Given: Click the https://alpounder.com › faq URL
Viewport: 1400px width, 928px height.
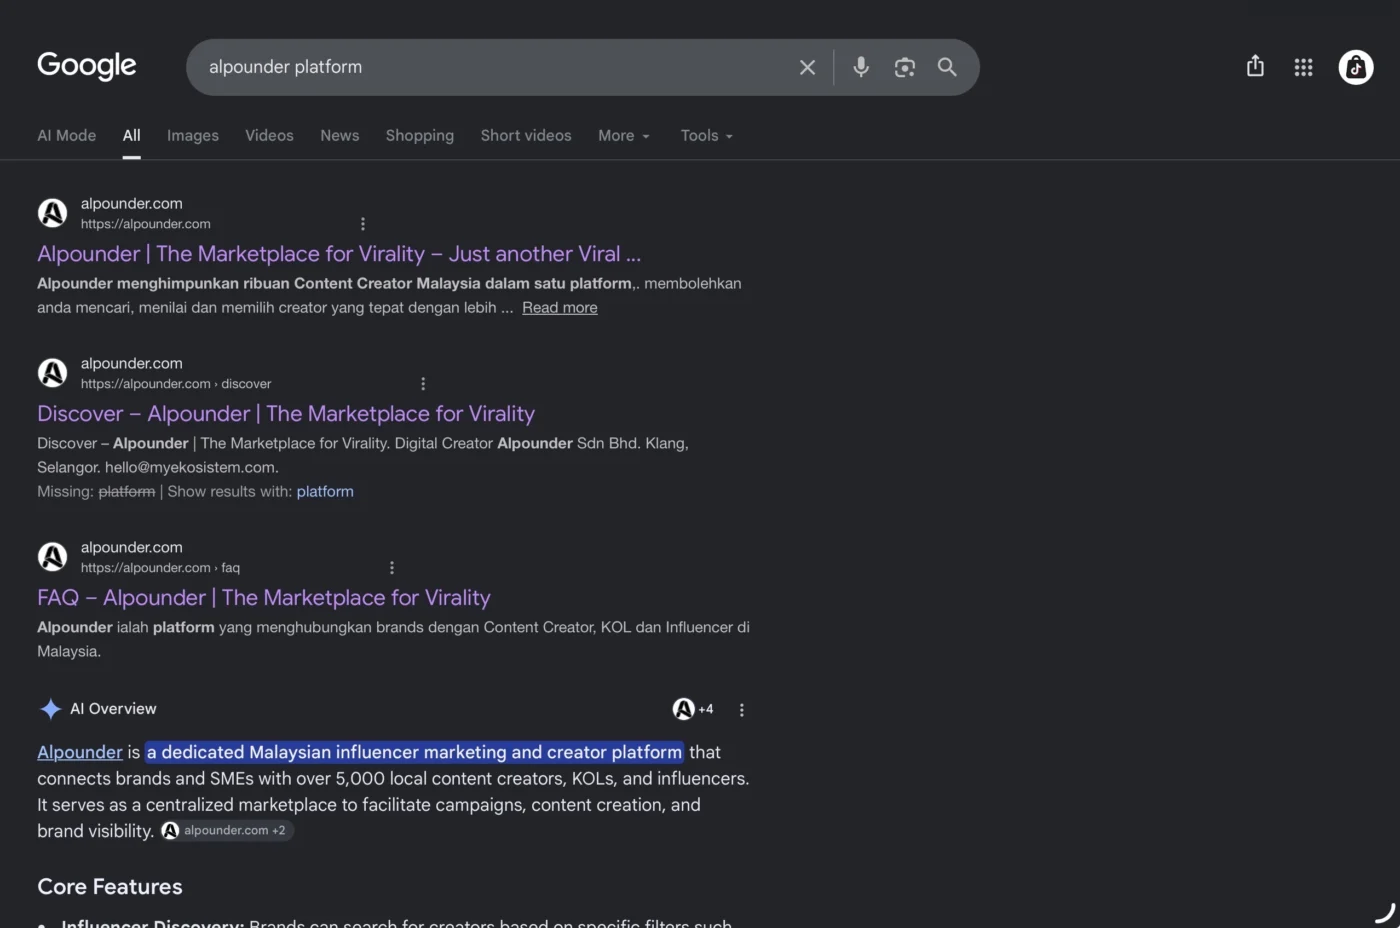Looking at the screenshot, I should (x=161, y=568).
